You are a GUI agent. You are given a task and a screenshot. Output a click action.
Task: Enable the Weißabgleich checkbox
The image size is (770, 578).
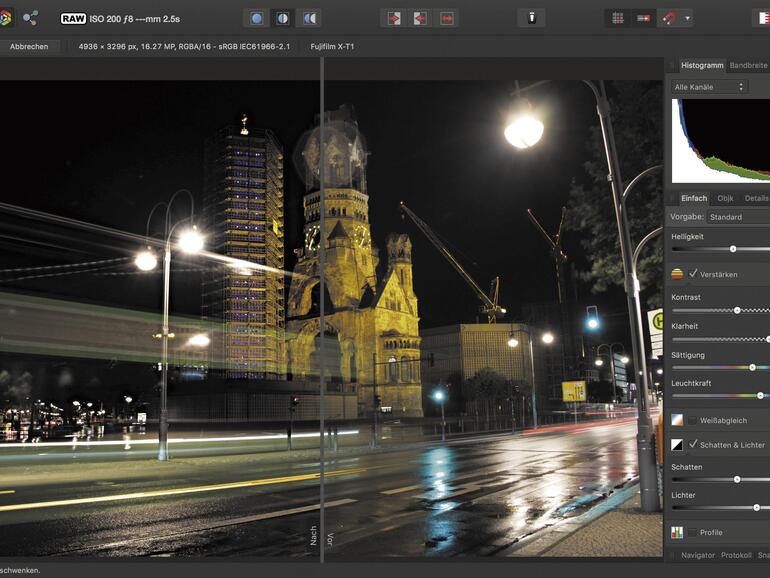[x=693, y=421]
